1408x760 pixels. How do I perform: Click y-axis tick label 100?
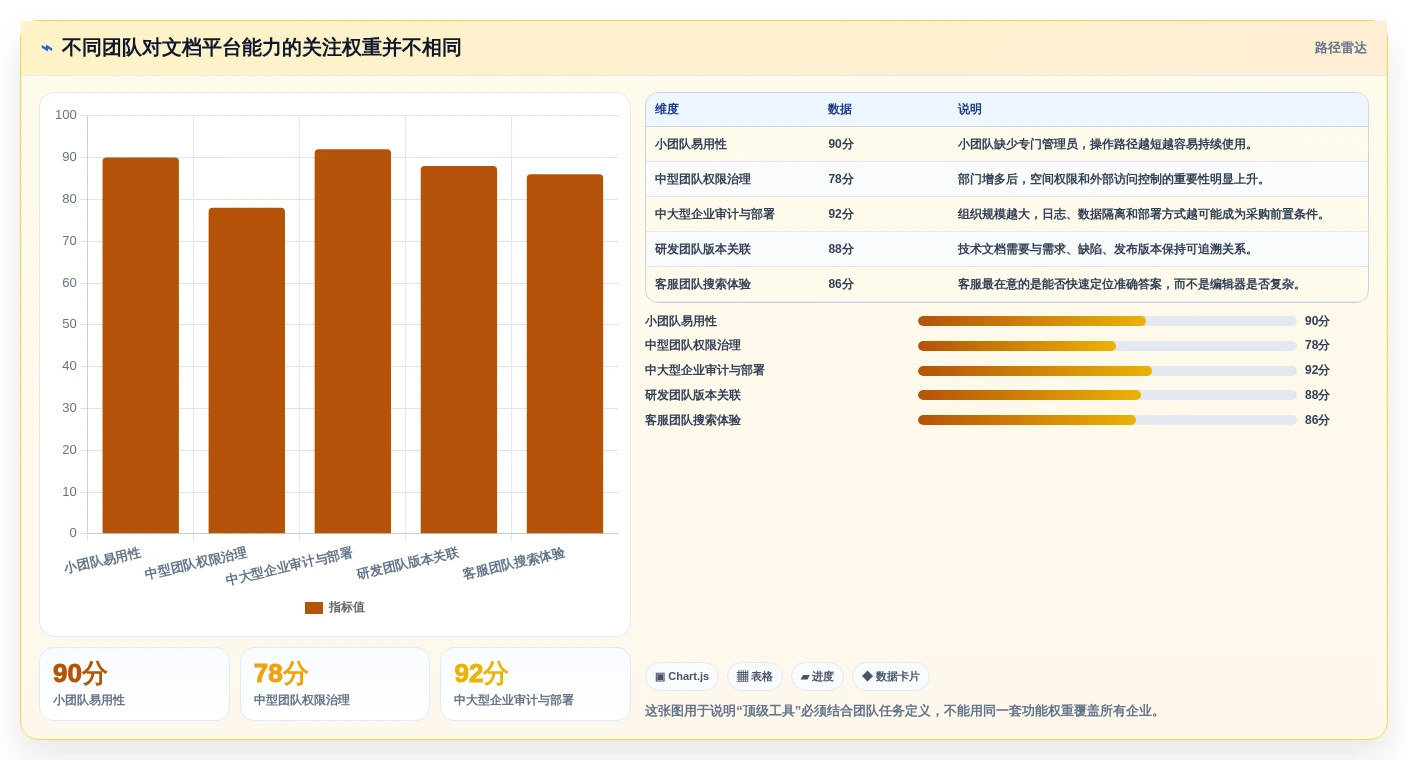(66, 115)
